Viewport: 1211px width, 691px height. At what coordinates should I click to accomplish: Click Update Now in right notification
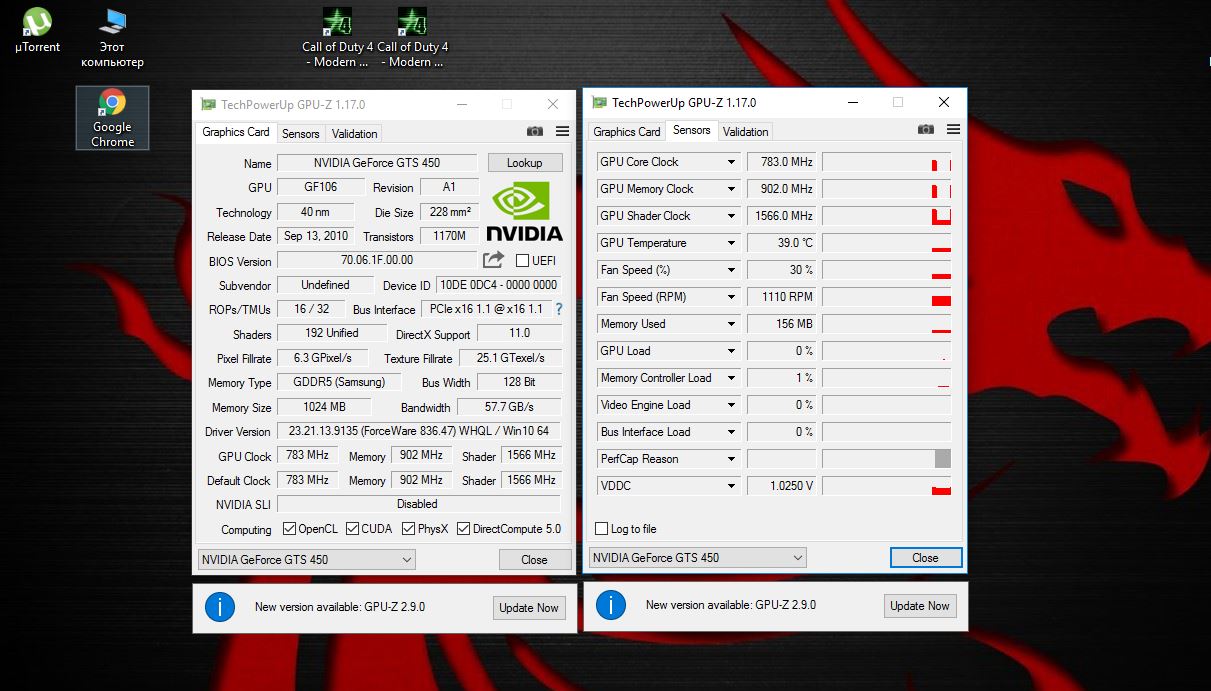tap(920, 606)
